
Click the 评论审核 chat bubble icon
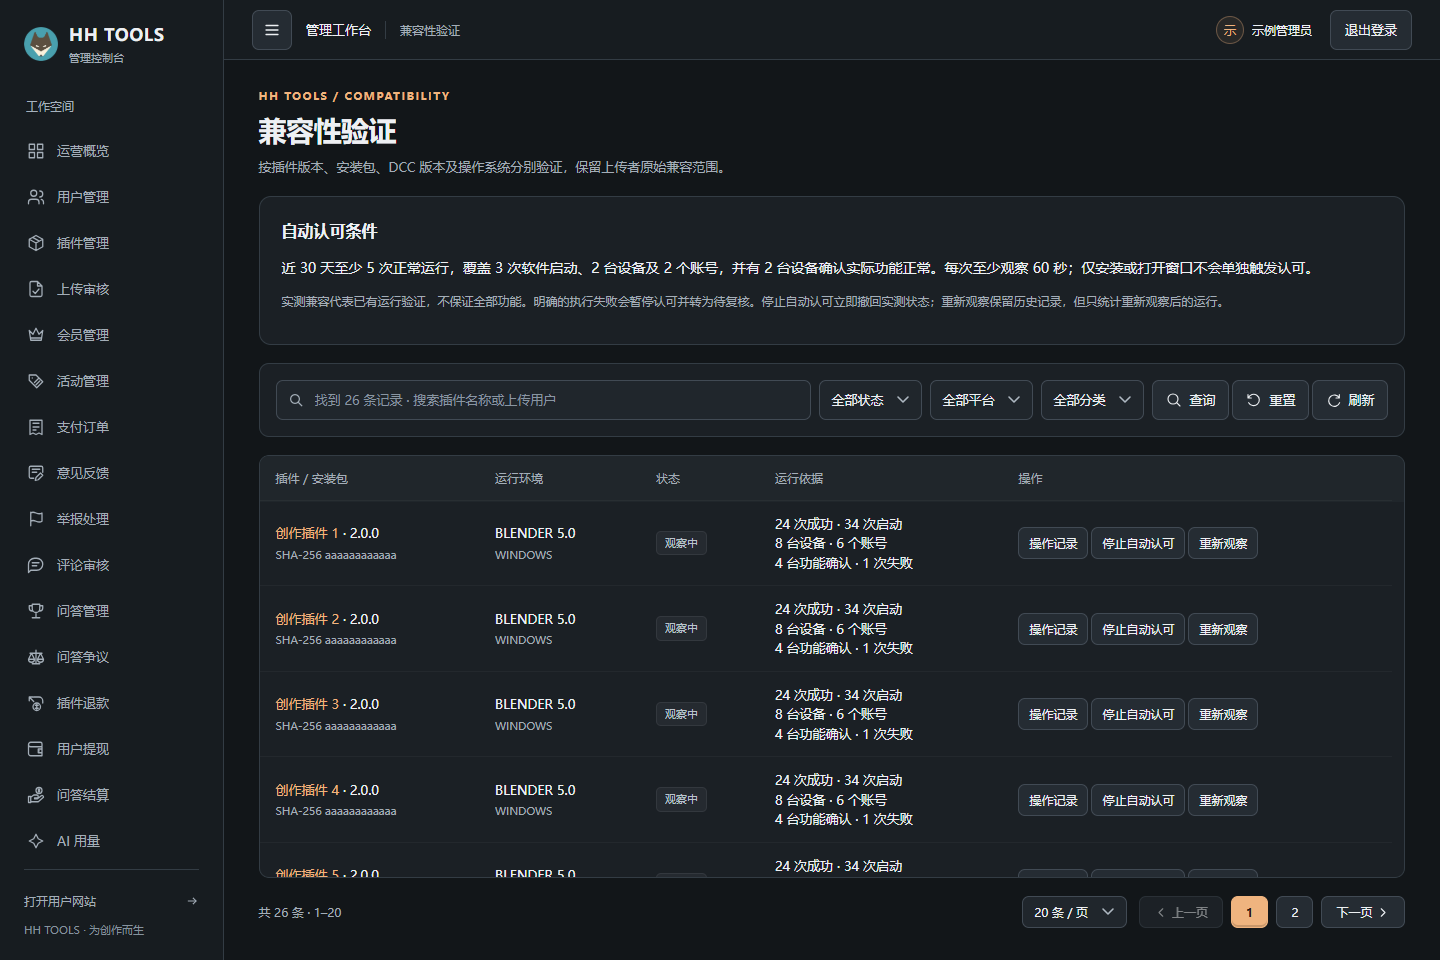[x=36, y=565]
